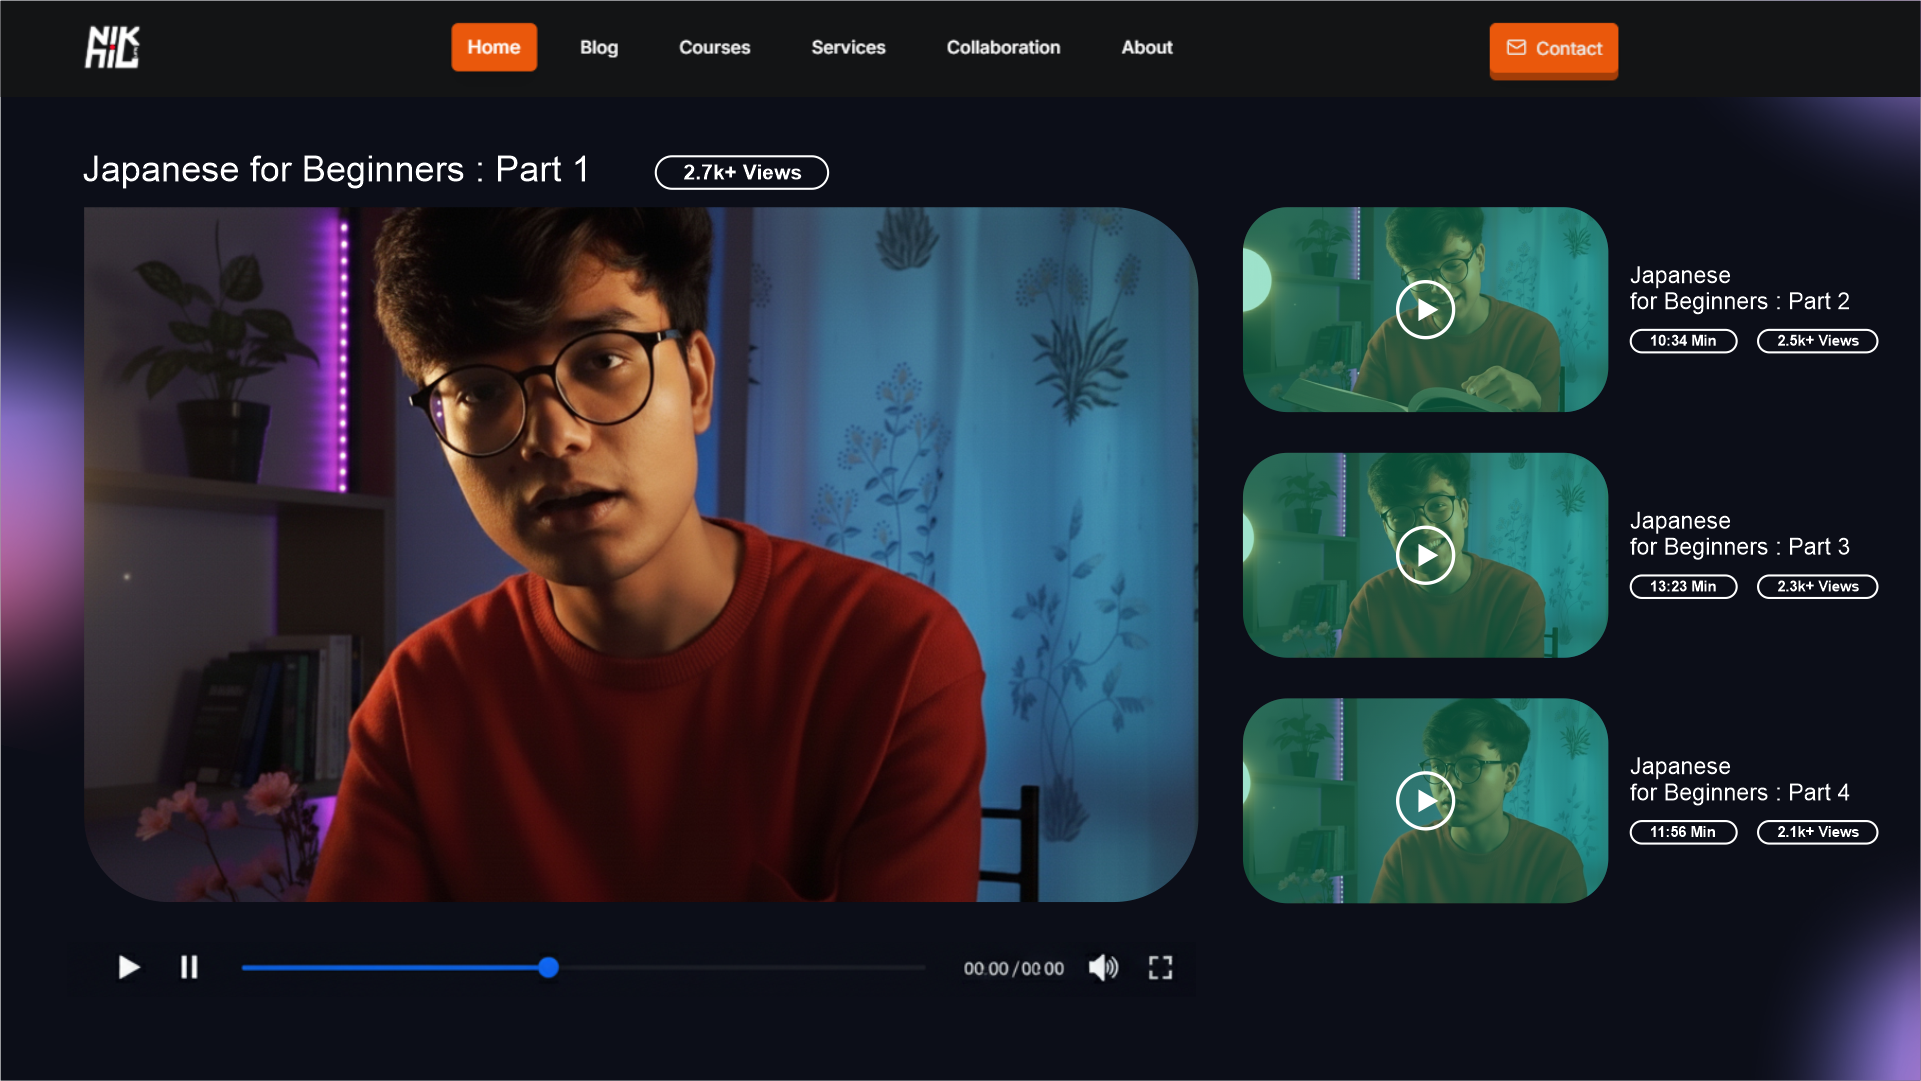Click the 13:23 Min duration badge
Viewport: 1921px width, 1081px height.
click(1683, 587)
